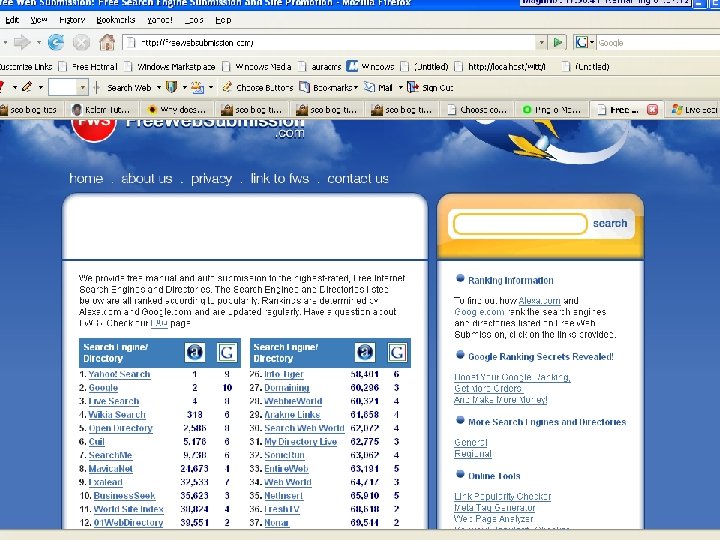Open the Windows Marketplace bookmark
Image resolution: width=720 pixels, height=540 pixels.
[170, 67]
